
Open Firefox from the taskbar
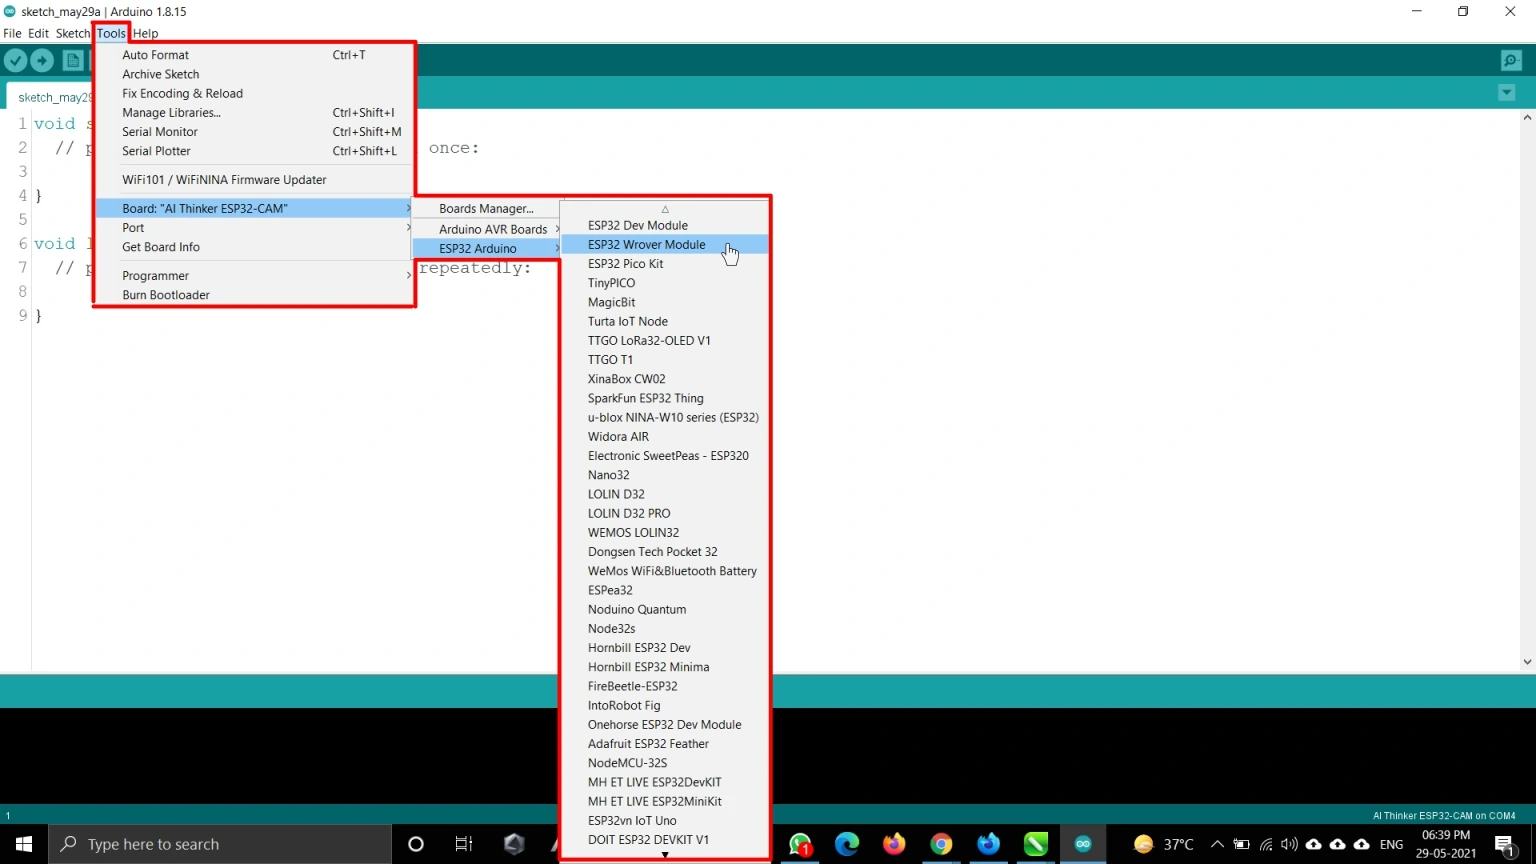coord(893,844)
